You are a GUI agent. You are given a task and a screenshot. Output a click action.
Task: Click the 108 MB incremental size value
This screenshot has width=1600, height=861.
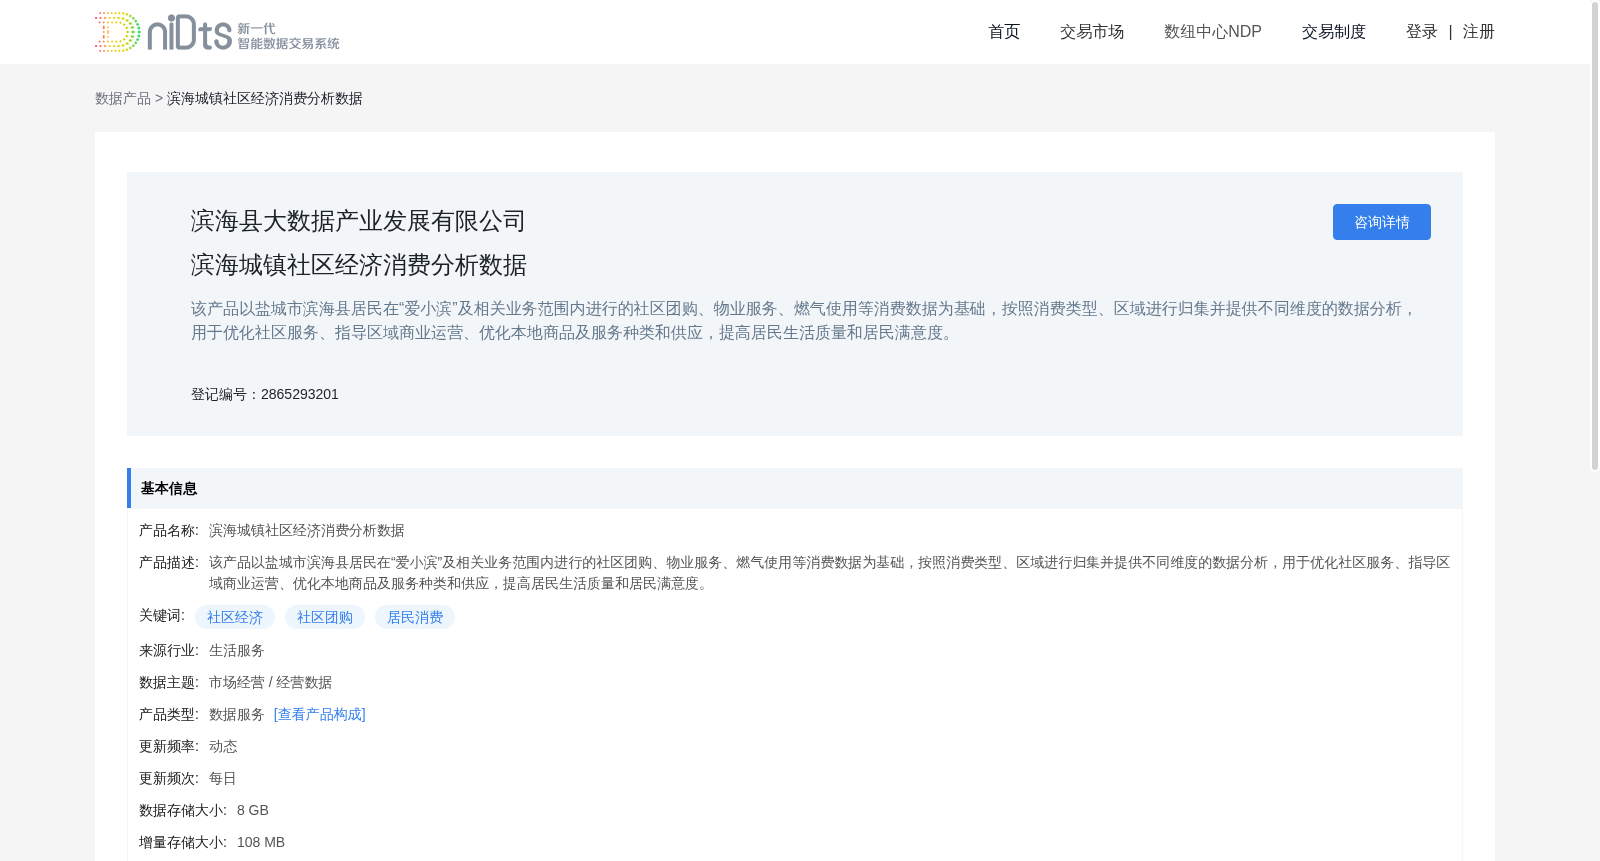(x=261, y=842)
